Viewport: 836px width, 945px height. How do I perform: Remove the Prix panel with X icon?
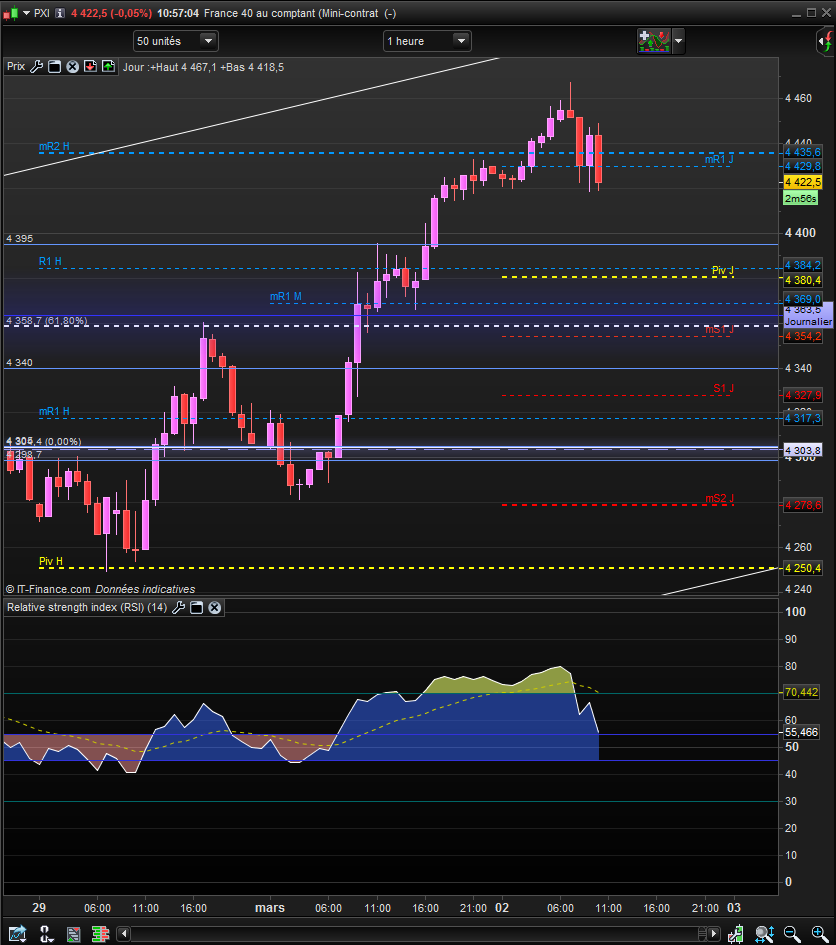[x=72, y=67]
